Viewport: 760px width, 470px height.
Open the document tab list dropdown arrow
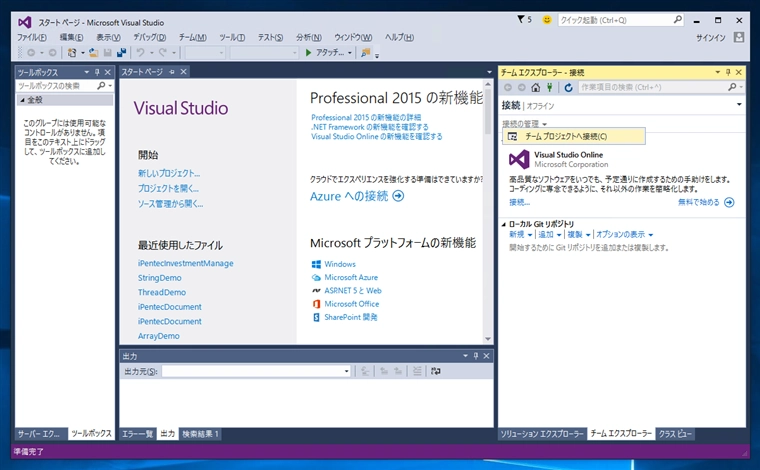(x=489, y=72)
